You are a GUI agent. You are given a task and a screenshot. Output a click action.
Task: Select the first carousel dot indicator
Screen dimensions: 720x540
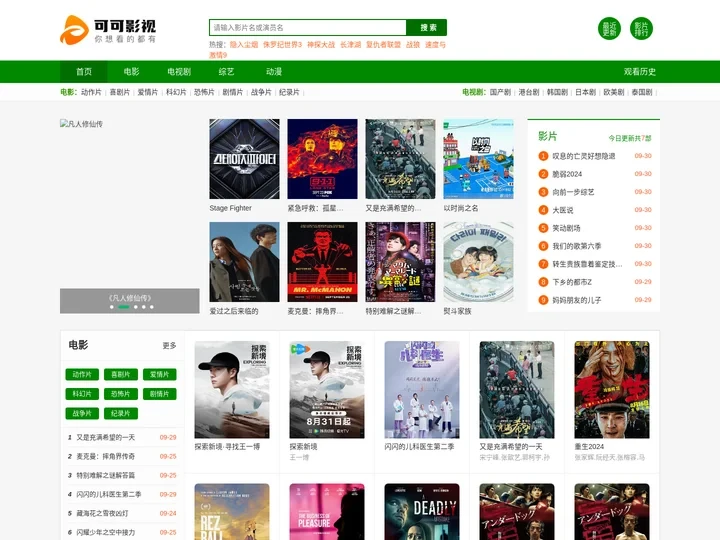112,307
